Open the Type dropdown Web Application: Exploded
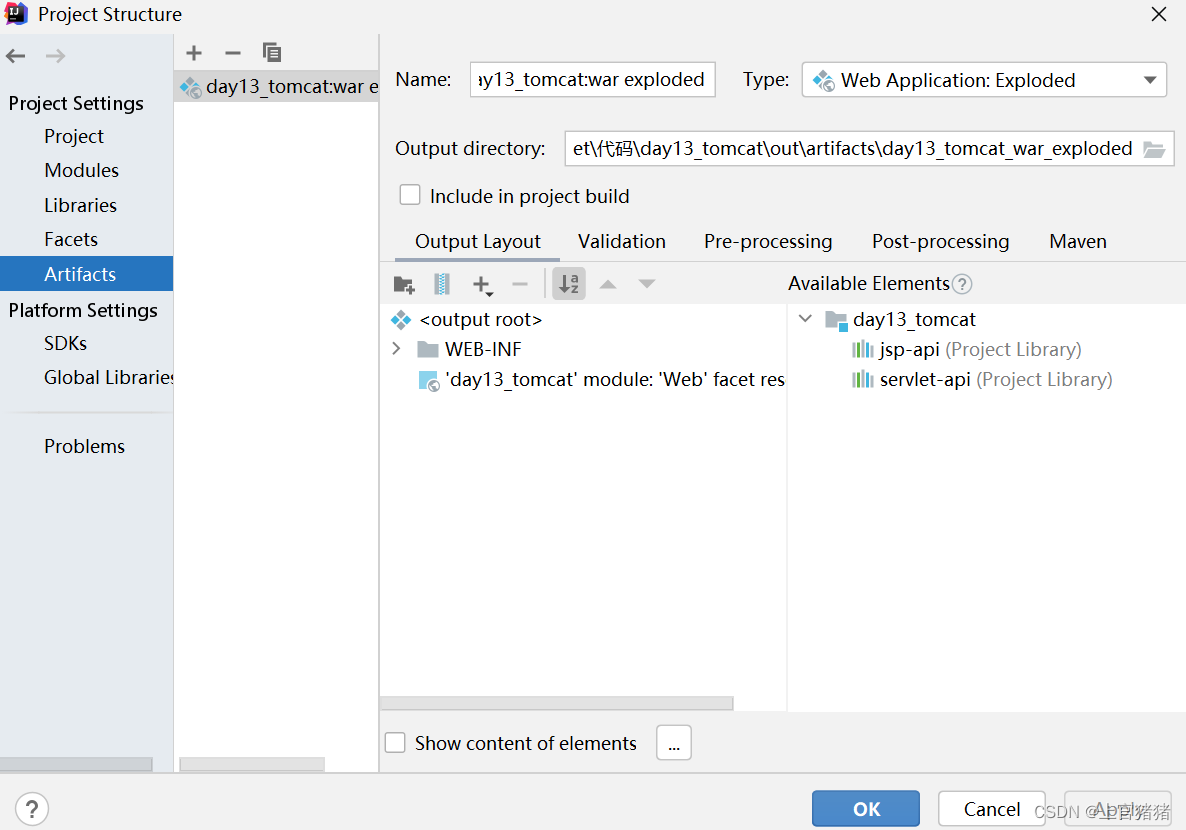 click(x=984, y=79)
